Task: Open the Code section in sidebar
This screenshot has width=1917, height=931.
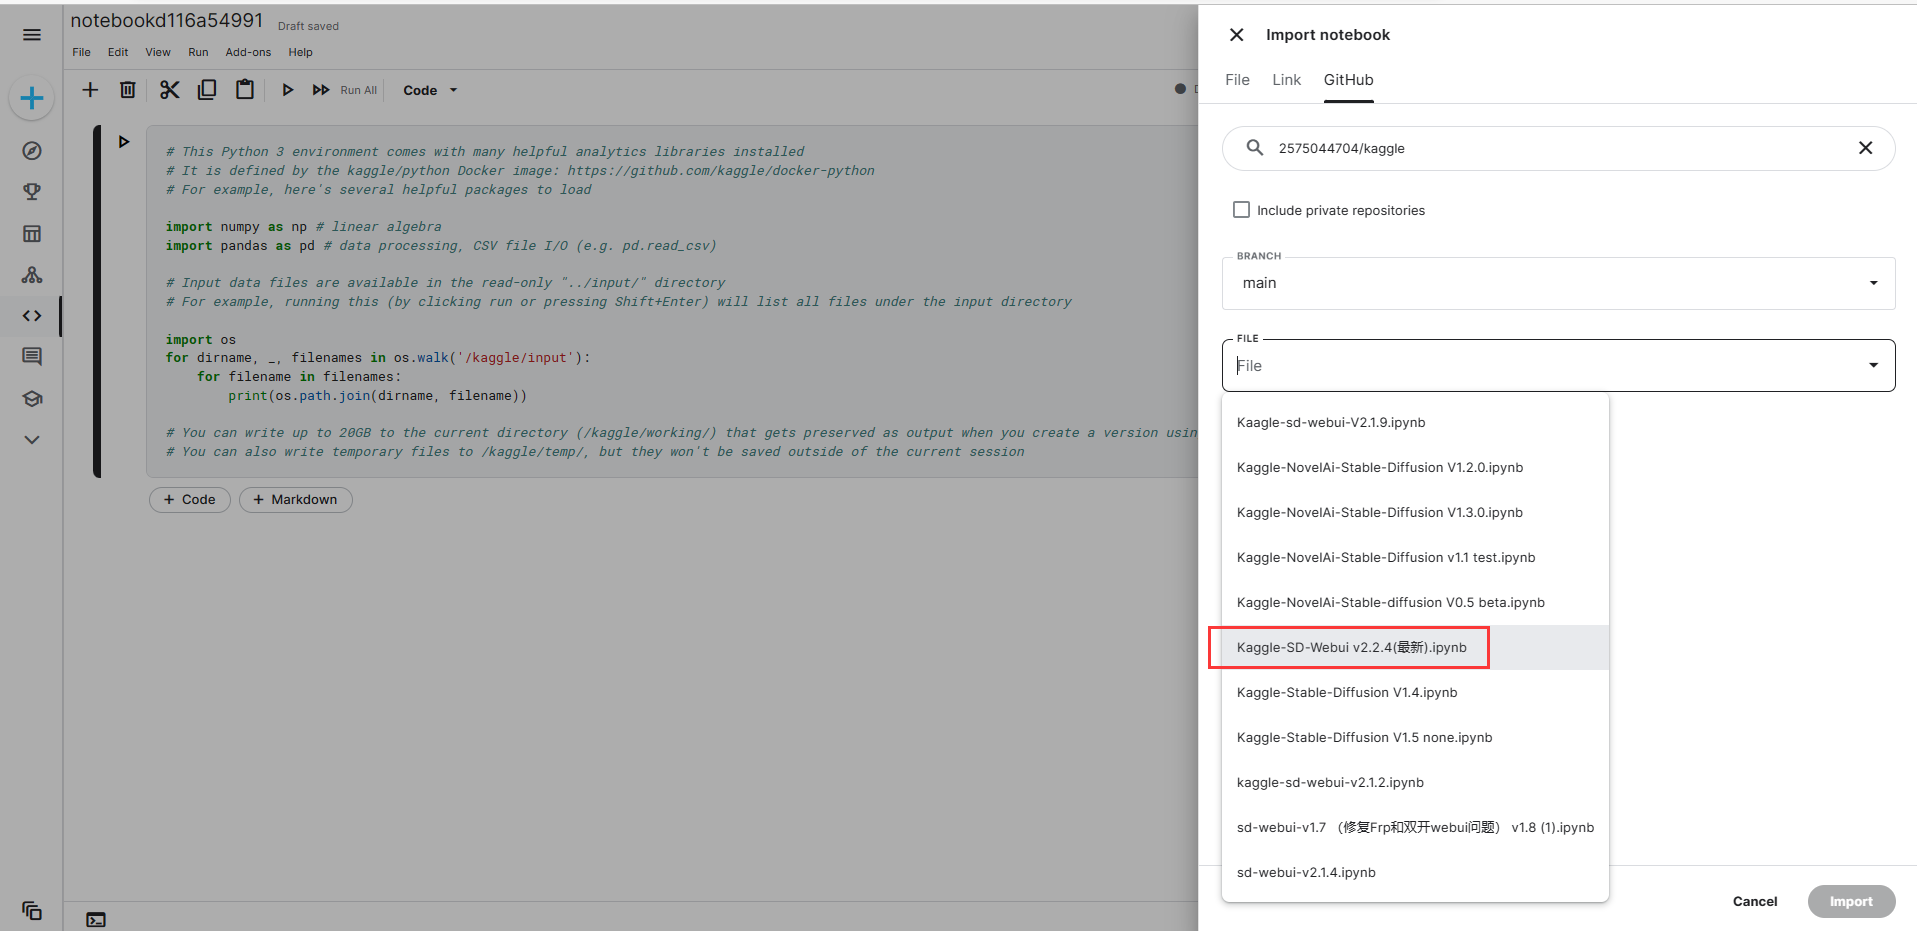Action: click(x=32, y=316)
